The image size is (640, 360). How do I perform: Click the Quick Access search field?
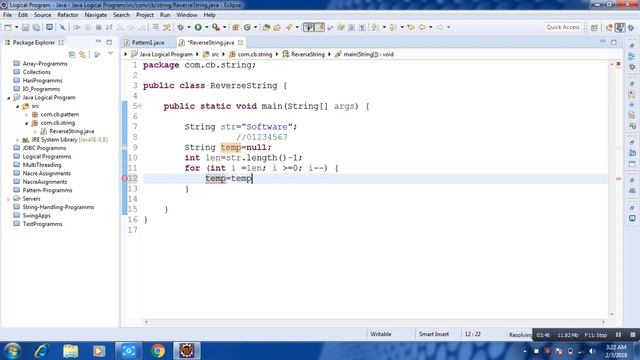click(x=563, y=27)
